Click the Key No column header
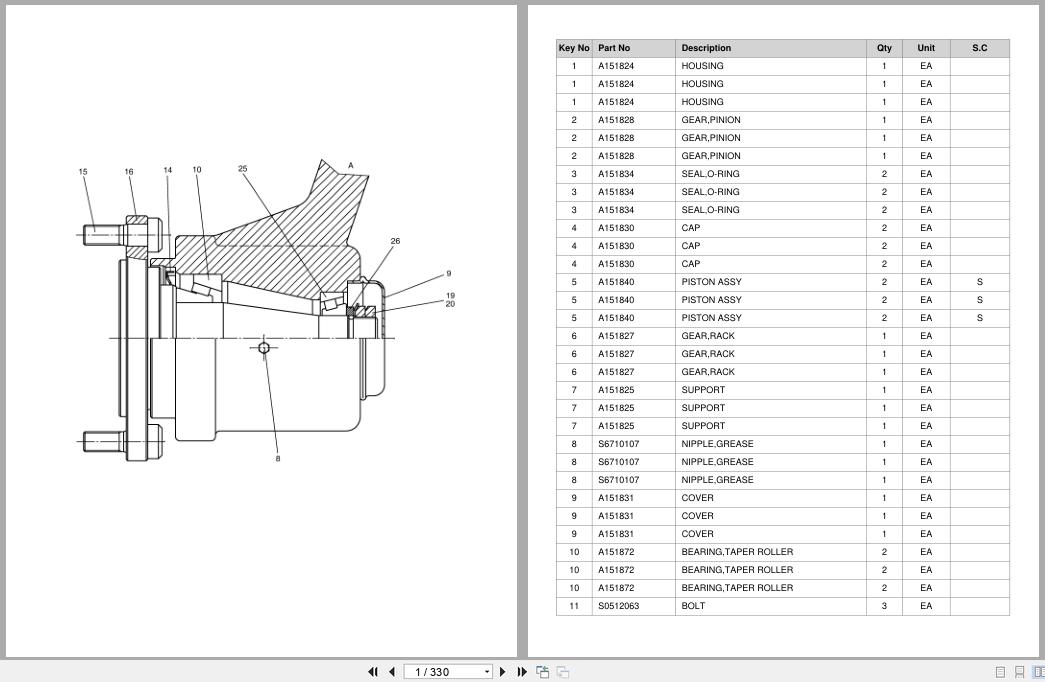 [x=574, y=48]
